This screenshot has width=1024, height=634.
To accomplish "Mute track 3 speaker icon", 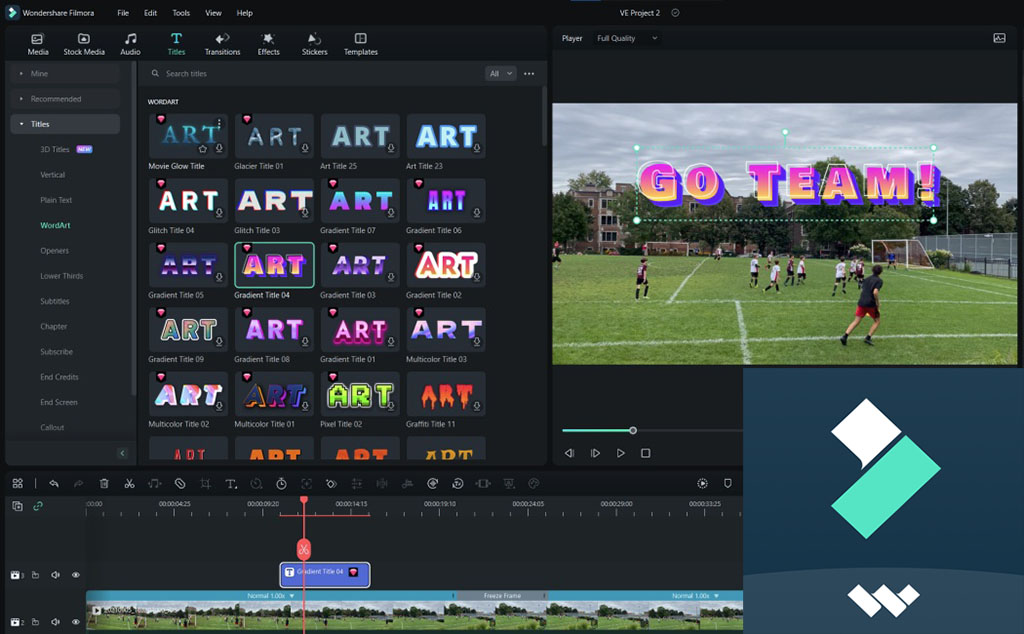I will click(56, 575).
